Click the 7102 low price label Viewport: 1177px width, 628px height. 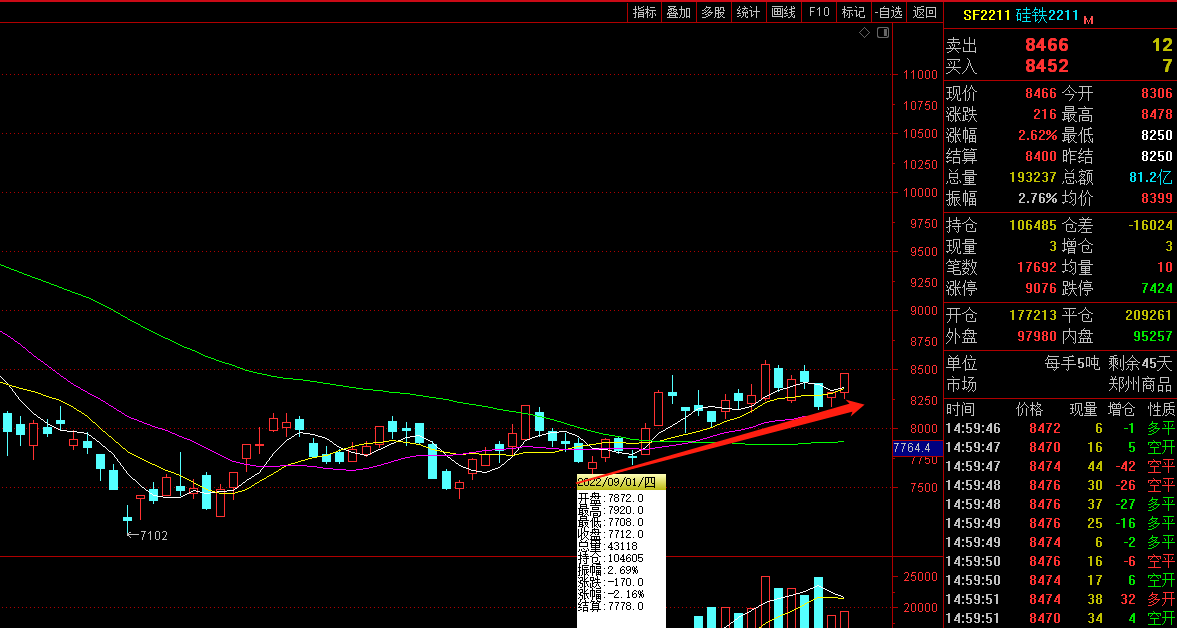[153, 536]
